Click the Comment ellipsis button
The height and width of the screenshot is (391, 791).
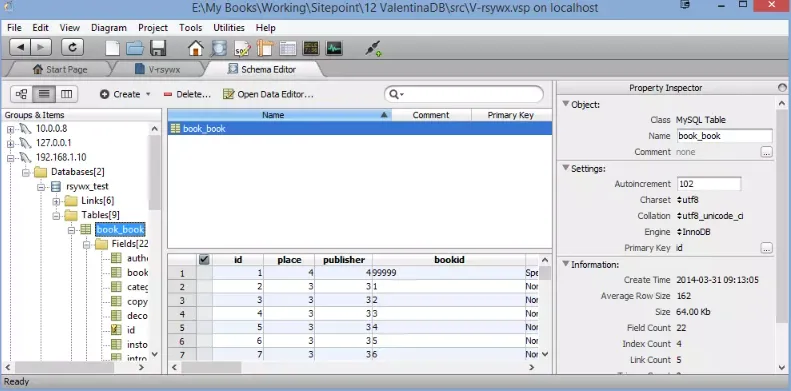766,151
